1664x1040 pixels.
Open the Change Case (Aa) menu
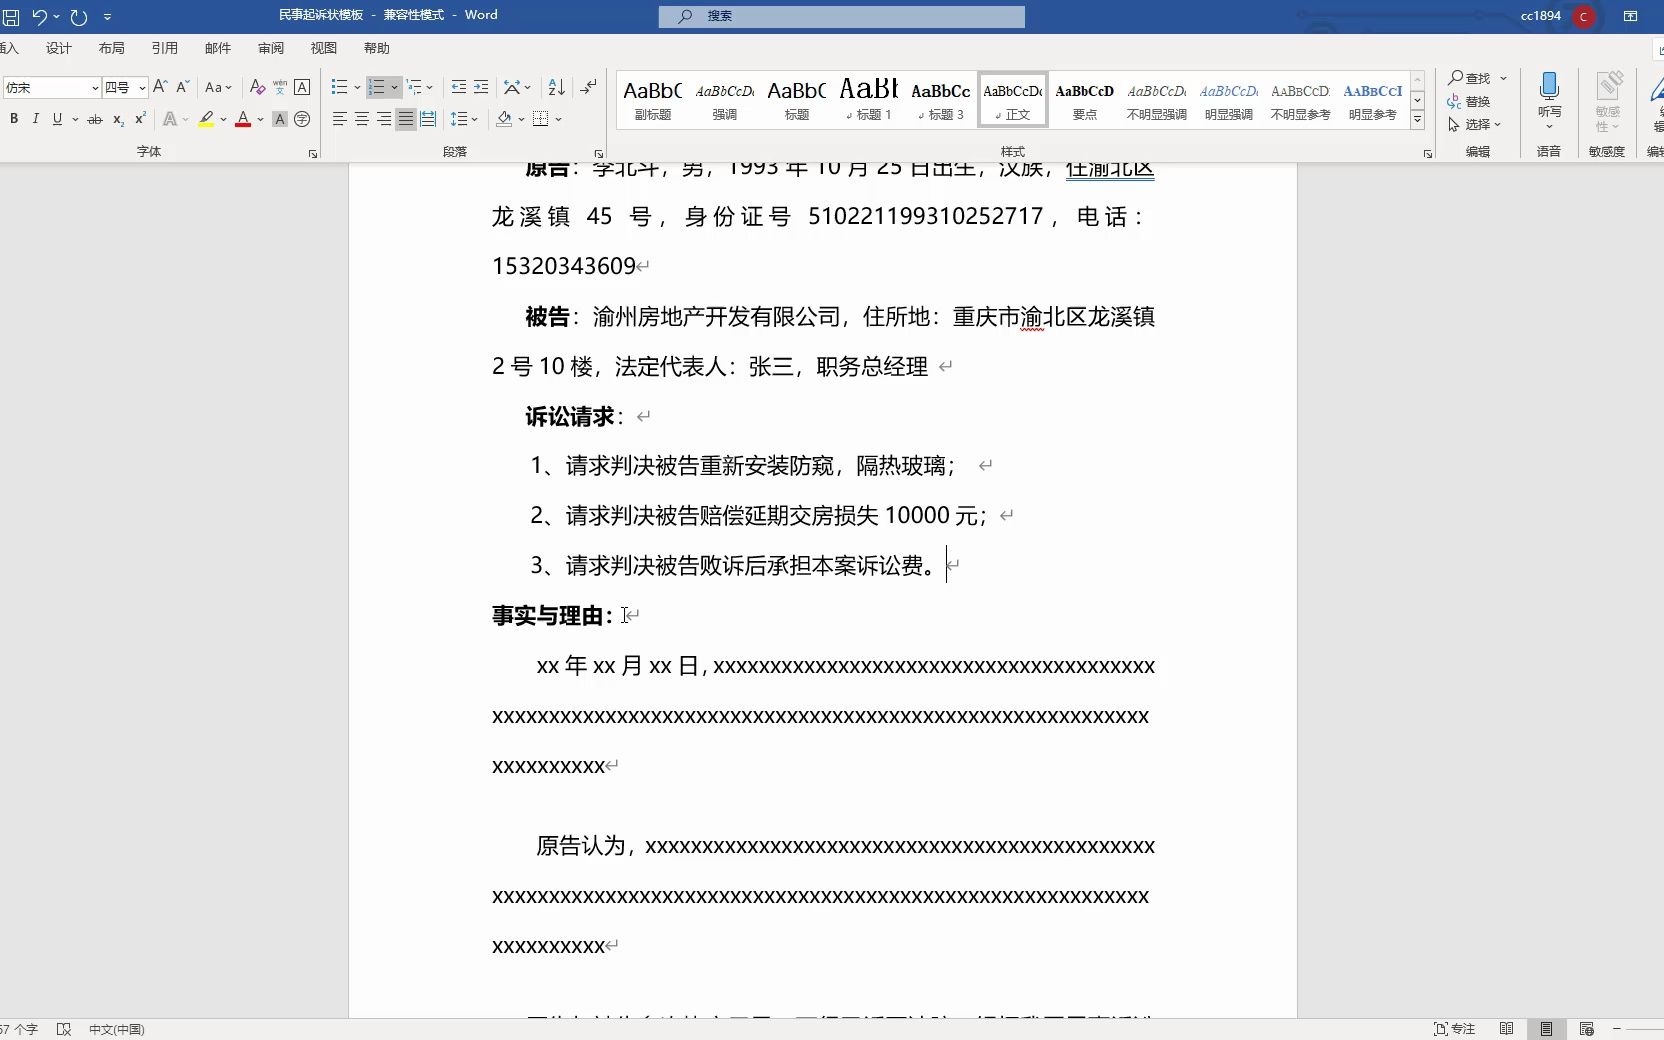(x=218, y=87)
